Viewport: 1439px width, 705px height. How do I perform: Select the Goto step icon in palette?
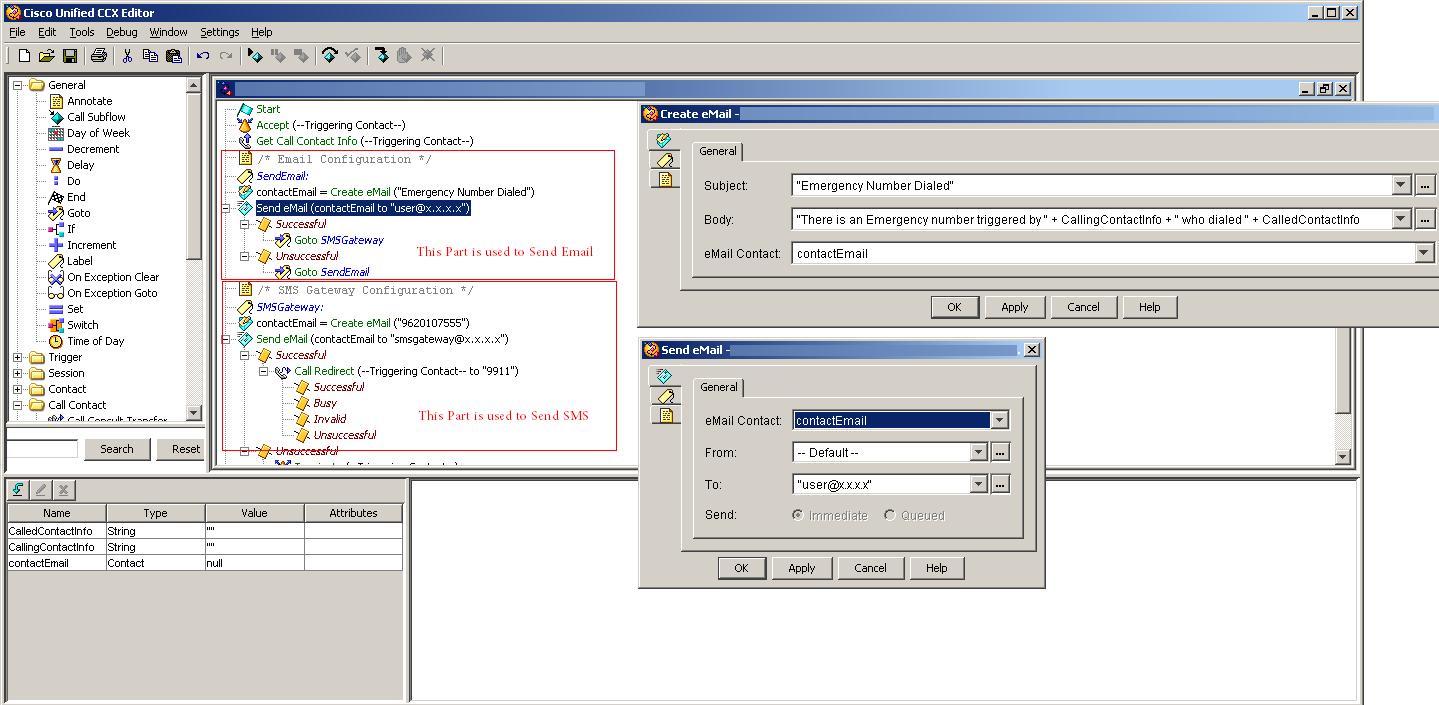click(56, 213)
